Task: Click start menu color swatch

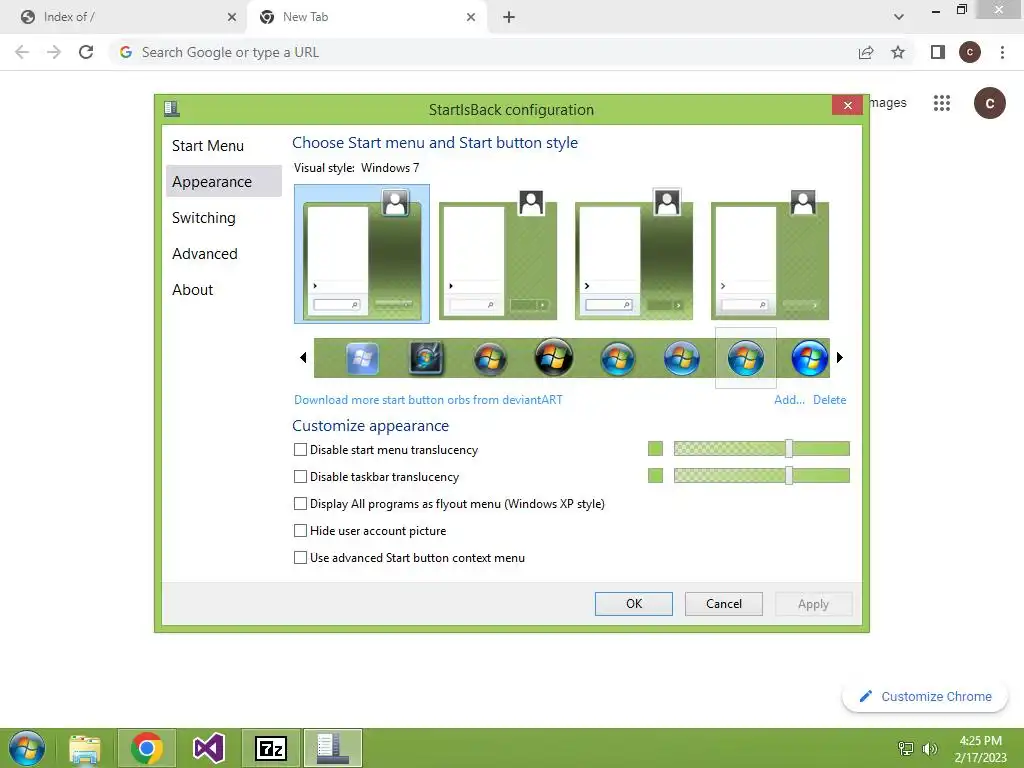Action: pos(655,449)
